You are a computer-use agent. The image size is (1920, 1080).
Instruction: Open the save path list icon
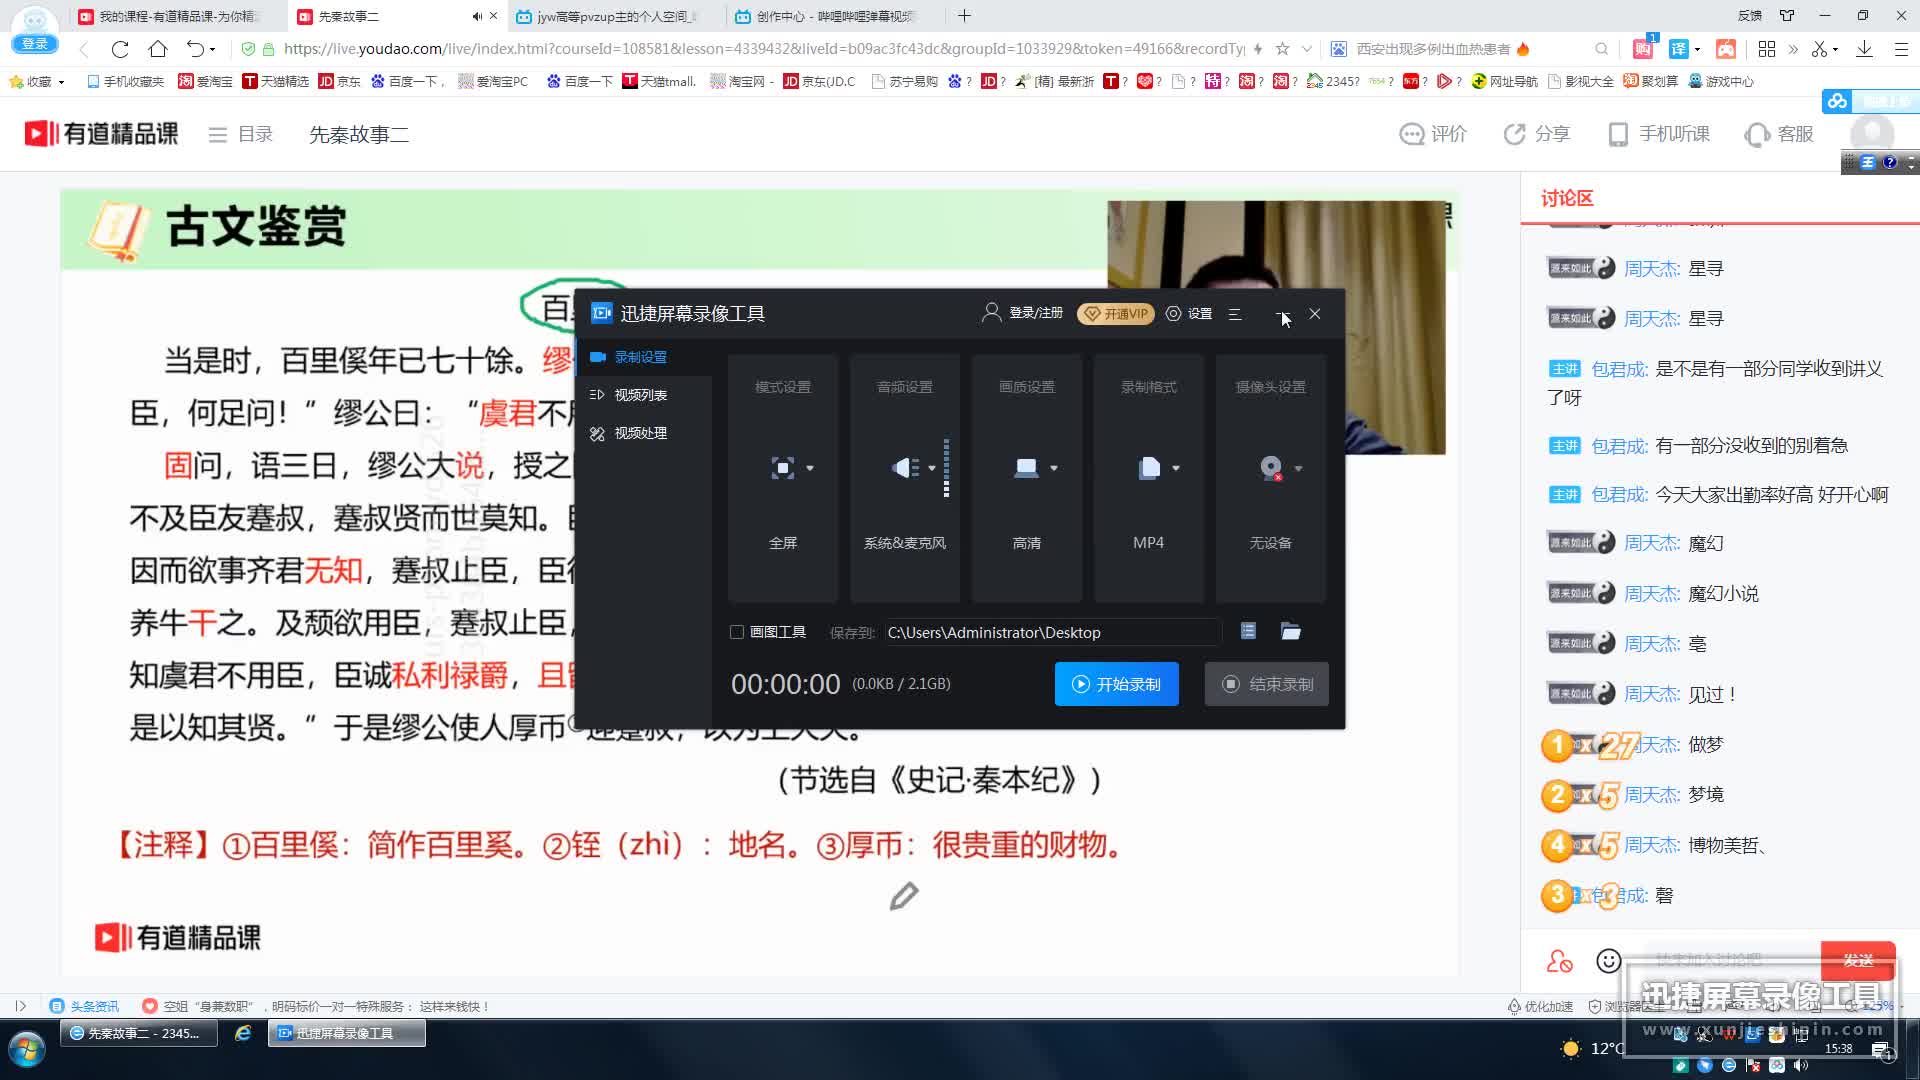[x=1248, y=631]
